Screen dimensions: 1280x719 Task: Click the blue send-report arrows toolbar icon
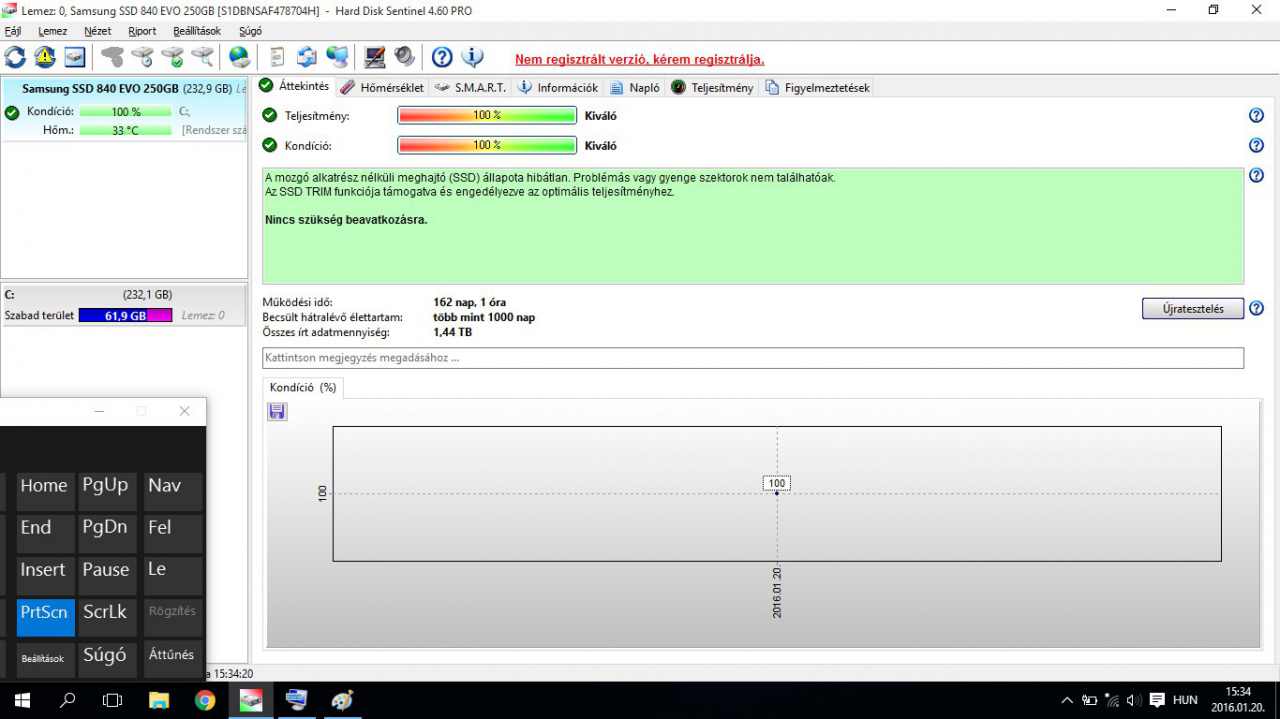[307, 57]
